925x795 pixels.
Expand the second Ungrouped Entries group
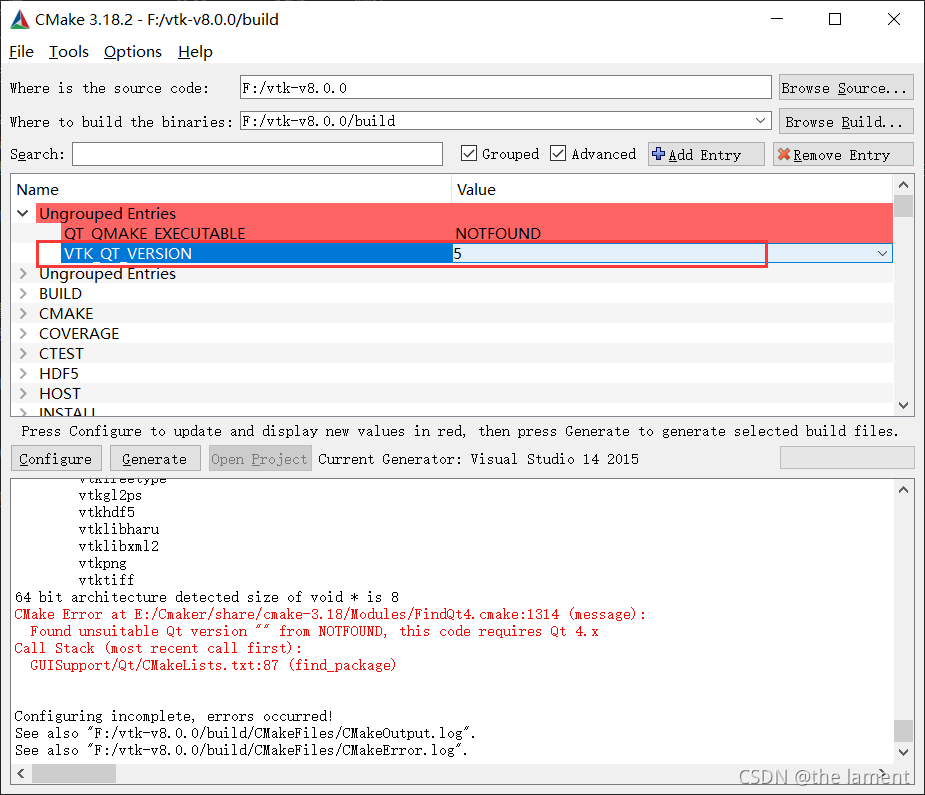pyautogui.click(x=23, y=274)
